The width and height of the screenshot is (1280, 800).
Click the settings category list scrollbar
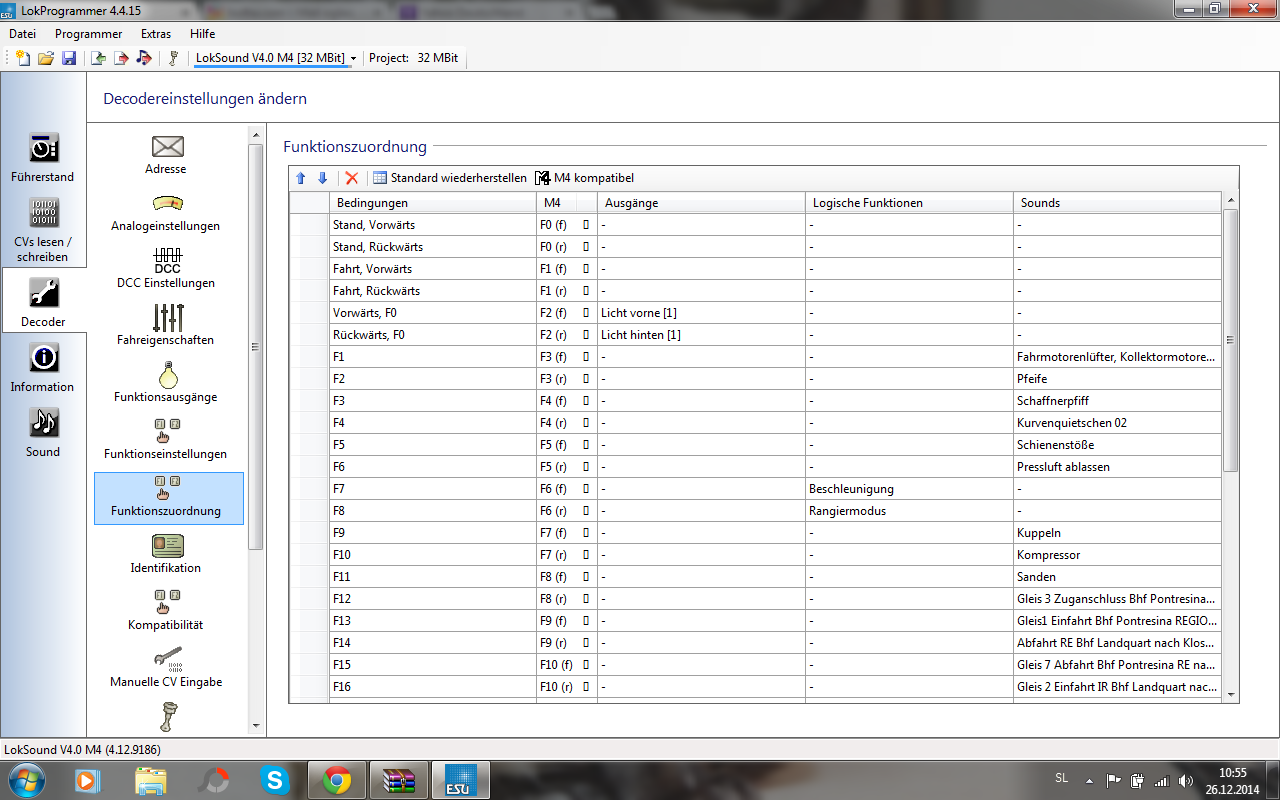click(256, 347)
